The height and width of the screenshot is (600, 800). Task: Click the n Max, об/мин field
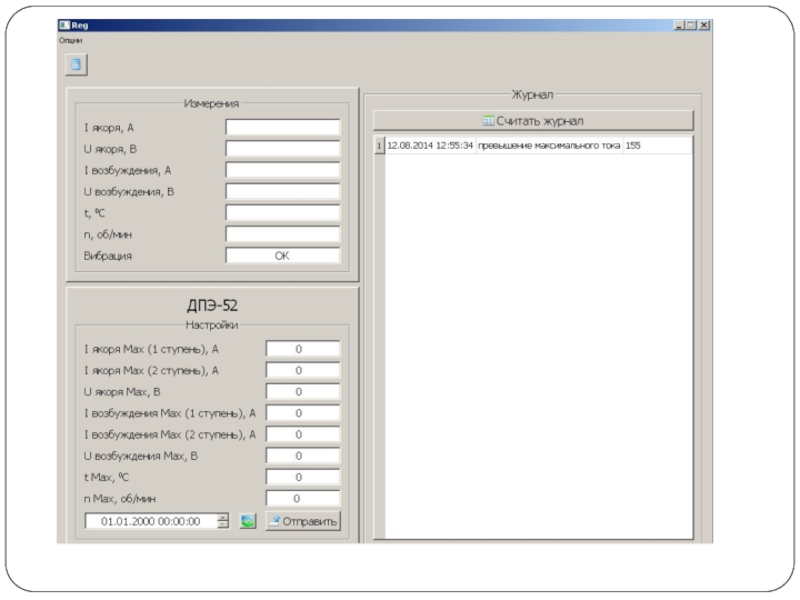[x=303, y=499]
